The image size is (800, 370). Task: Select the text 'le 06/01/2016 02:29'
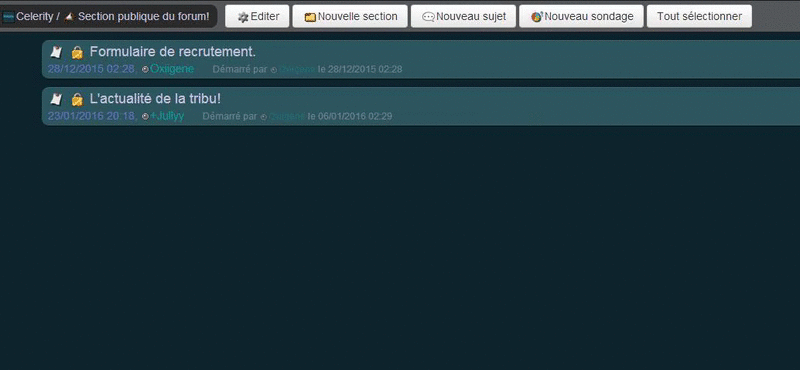[350, 117]
